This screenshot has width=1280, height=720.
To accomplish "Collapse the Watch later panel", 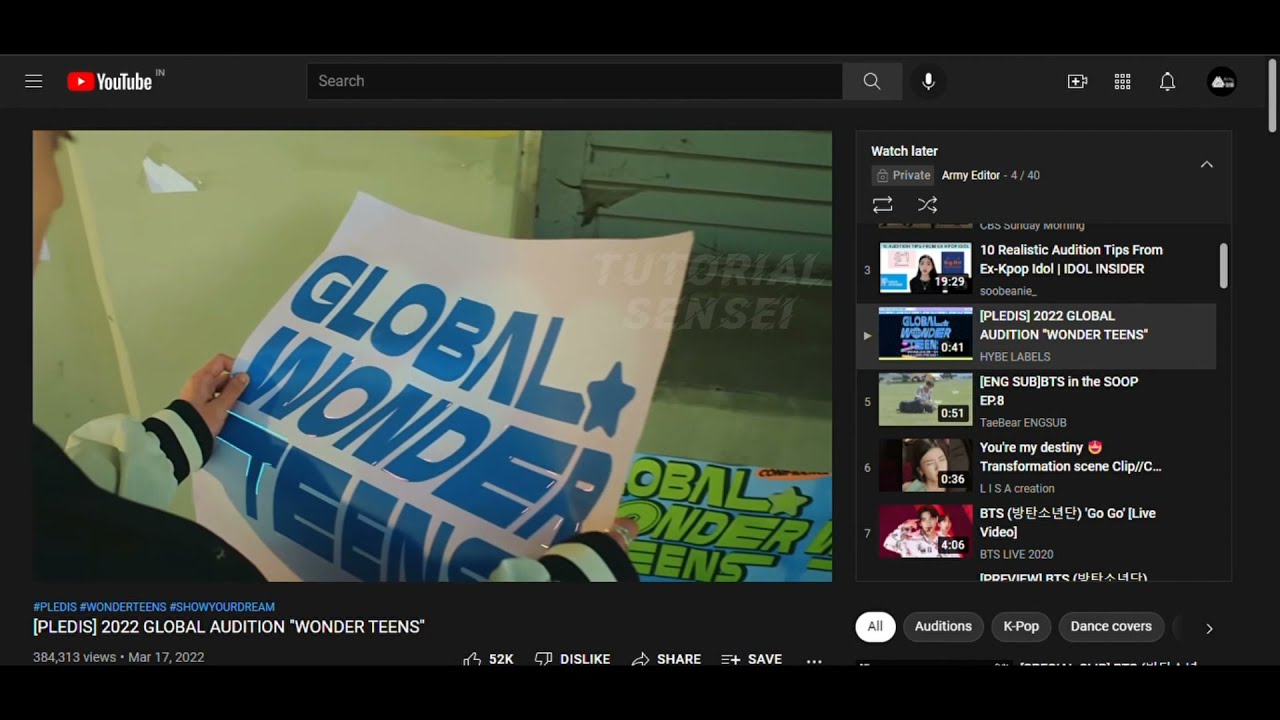I will [x=1207, y=164].
